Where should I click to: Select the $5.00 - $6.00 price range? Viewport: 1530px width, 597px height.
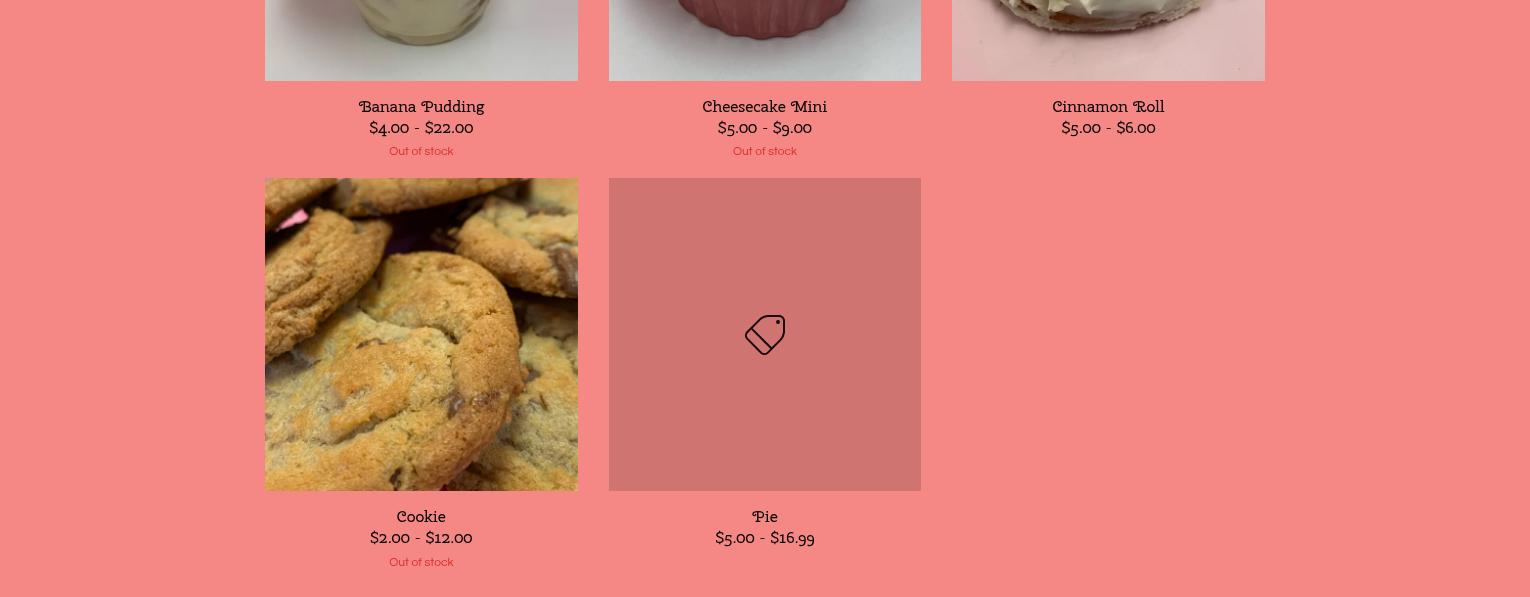coord(1108,128)
